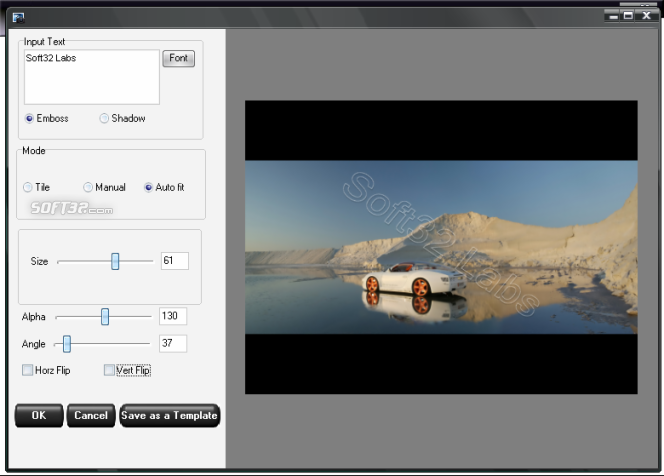Open the Font selection dialog
Screen dimensions: 664x476
[178, 58]
